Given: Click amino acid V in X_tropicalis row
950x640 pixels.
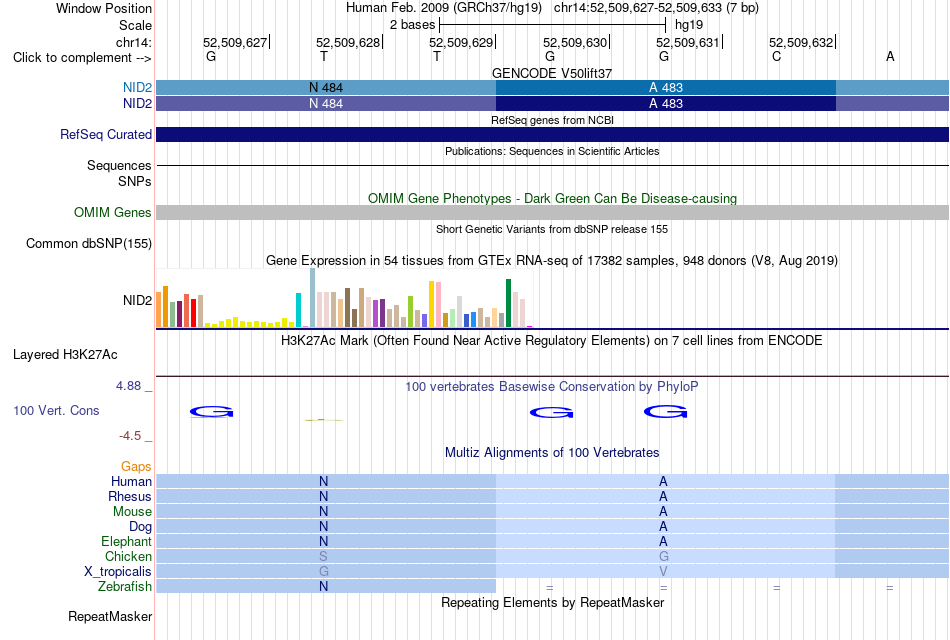Looking at the screenshot, I should tap(663, 572).
